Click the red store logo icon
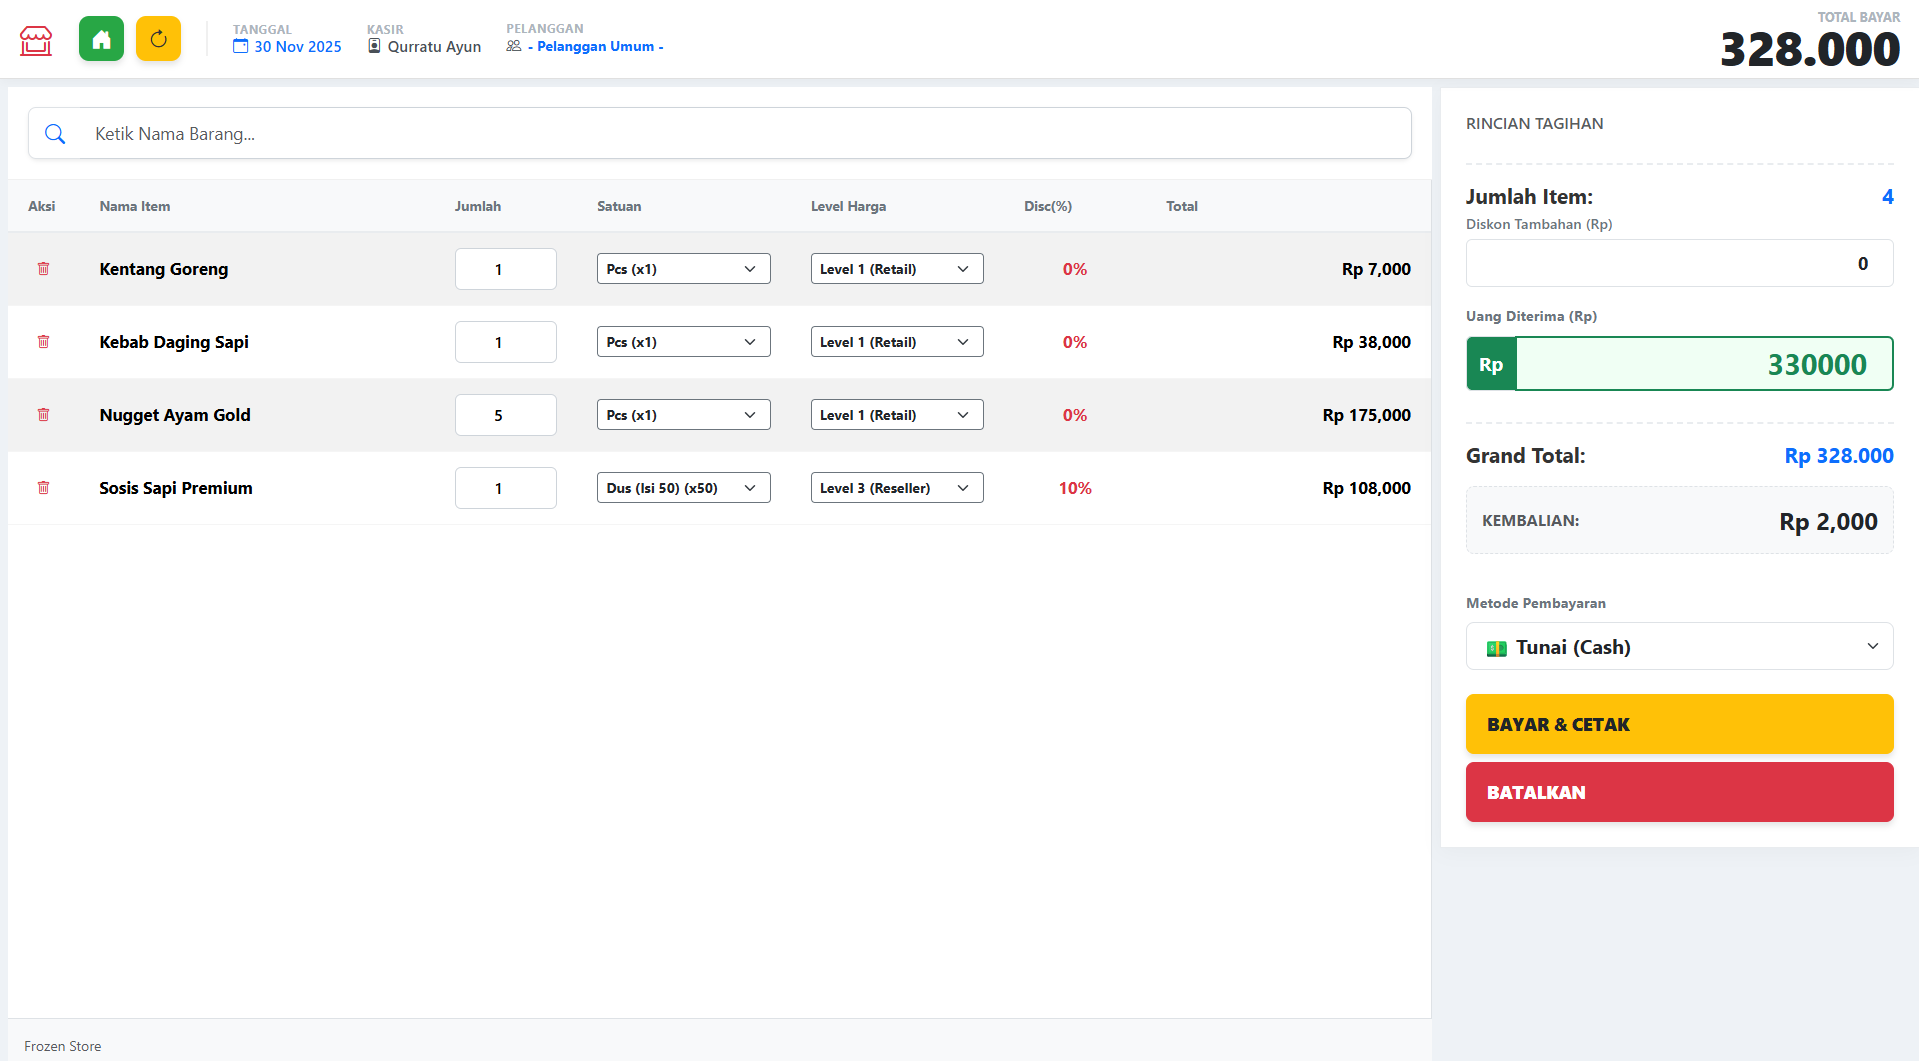 click(x=36, y=40)
